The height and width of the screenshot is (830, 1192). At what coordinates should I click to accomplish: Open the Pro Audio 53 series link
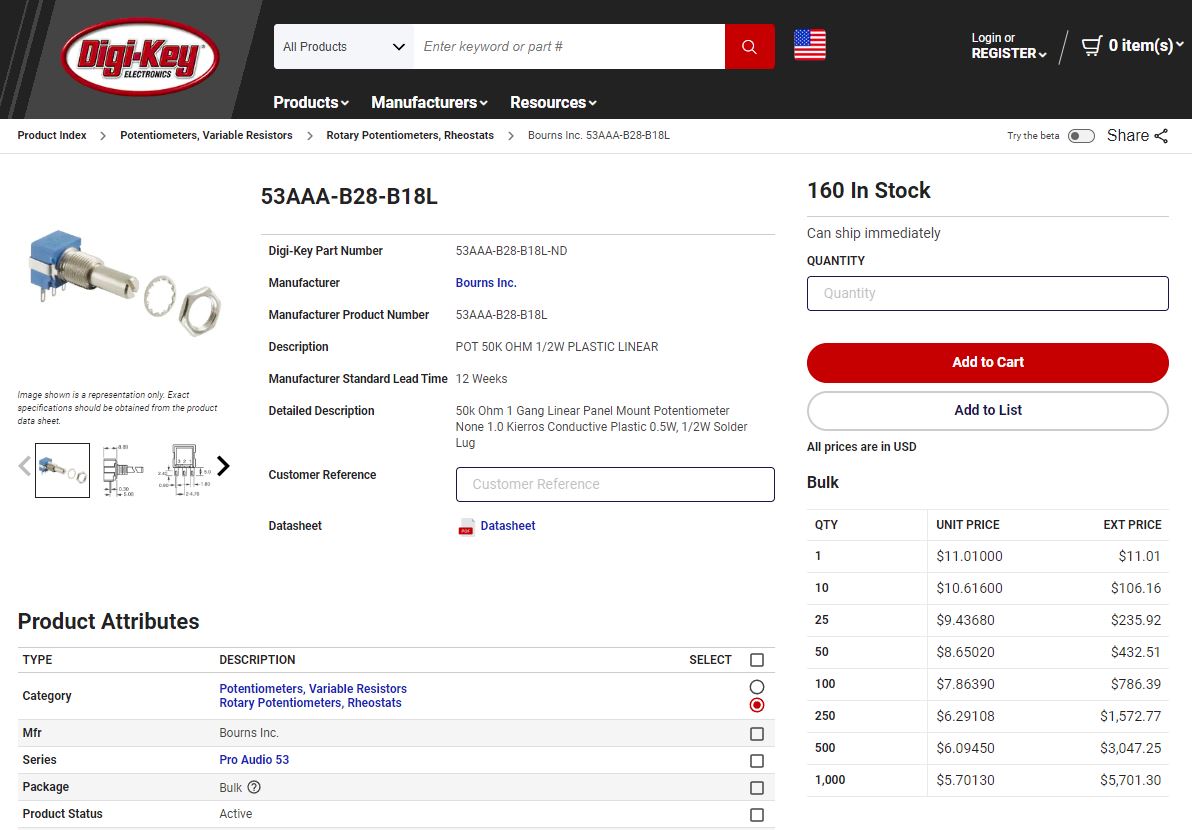[254, 760]
